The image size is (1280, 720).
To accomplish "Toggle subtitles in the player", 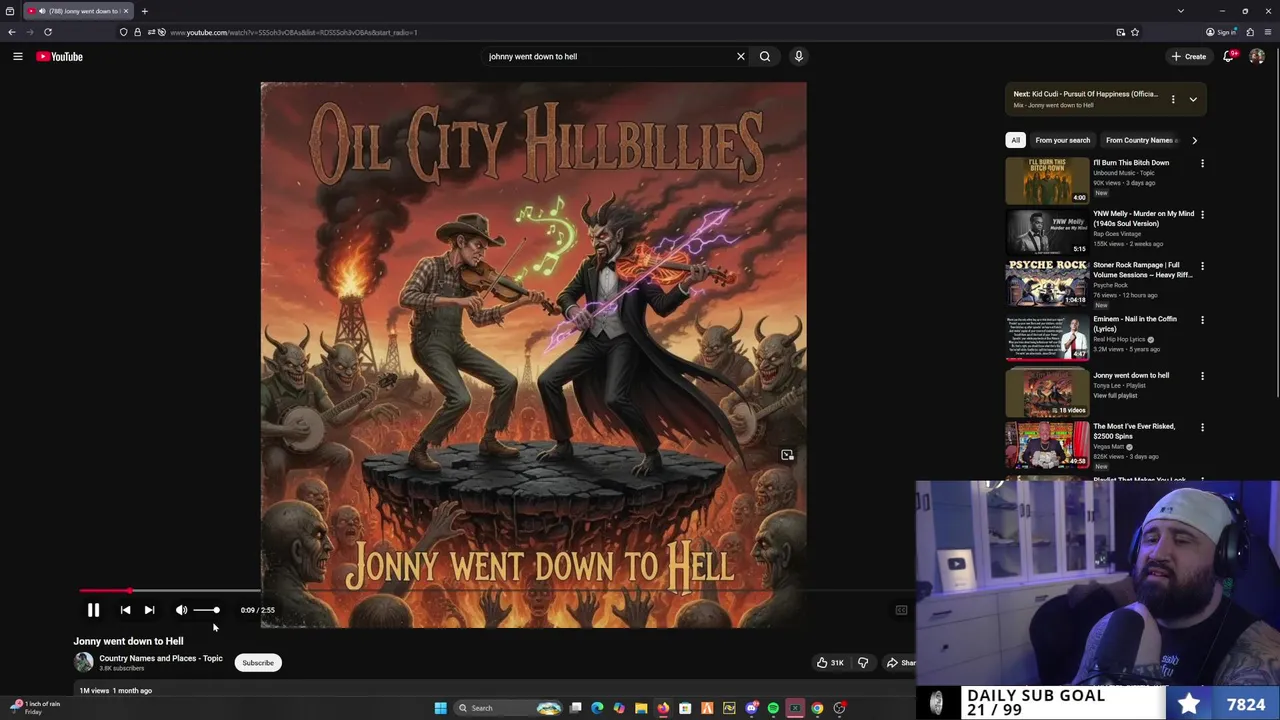I will [901, 610].
